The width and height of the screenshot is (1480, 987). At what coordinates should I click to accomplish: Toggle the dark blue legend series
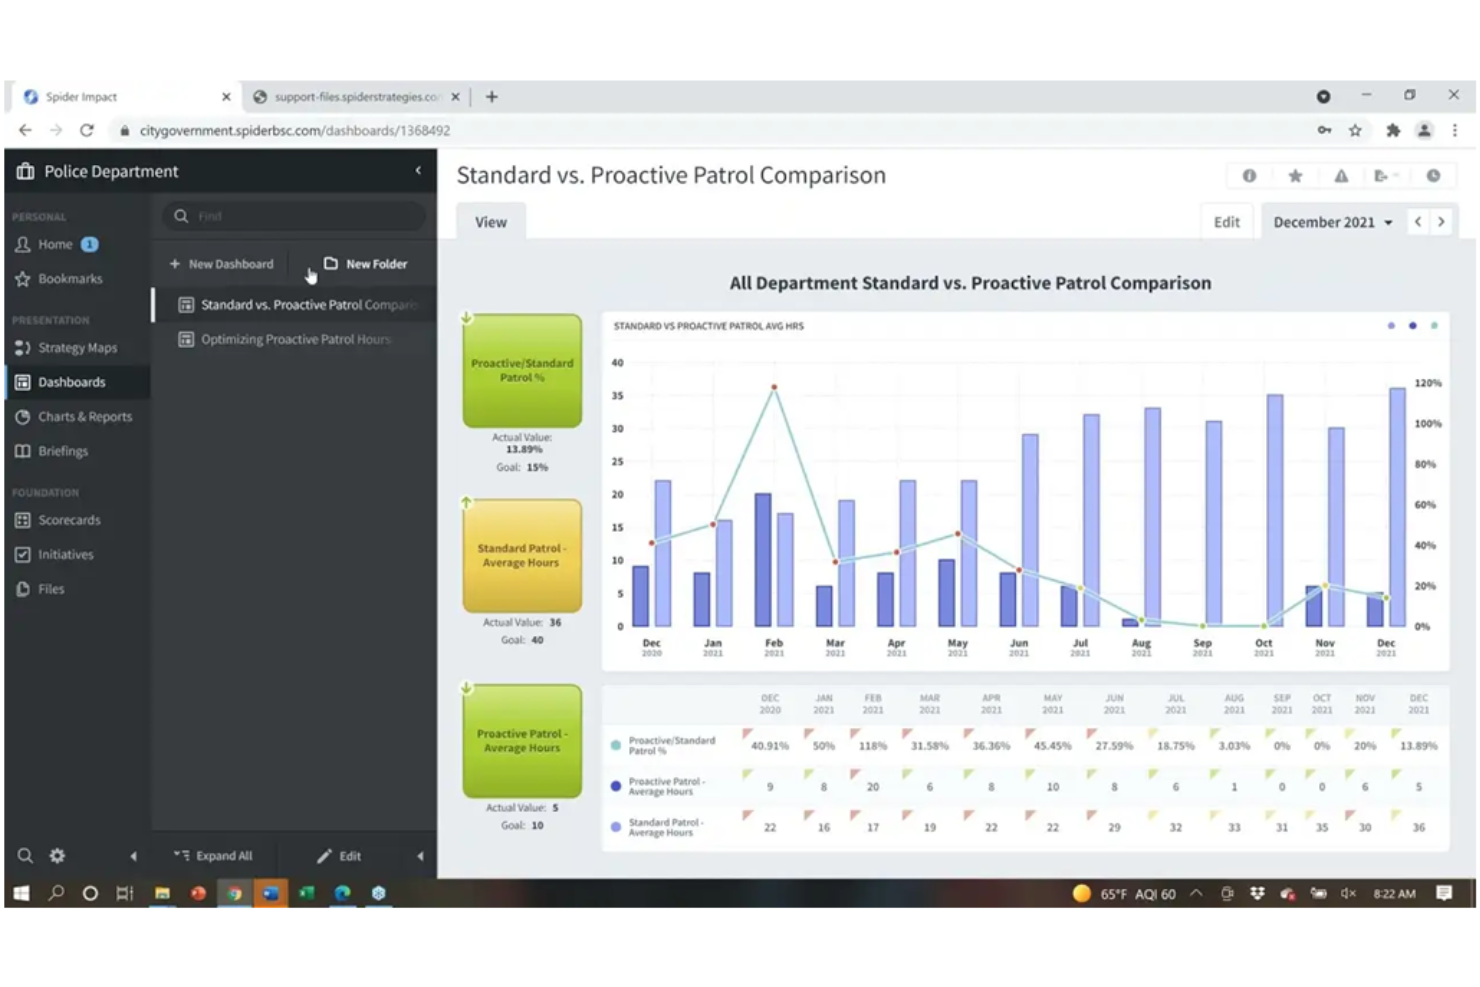[1412, 325]
